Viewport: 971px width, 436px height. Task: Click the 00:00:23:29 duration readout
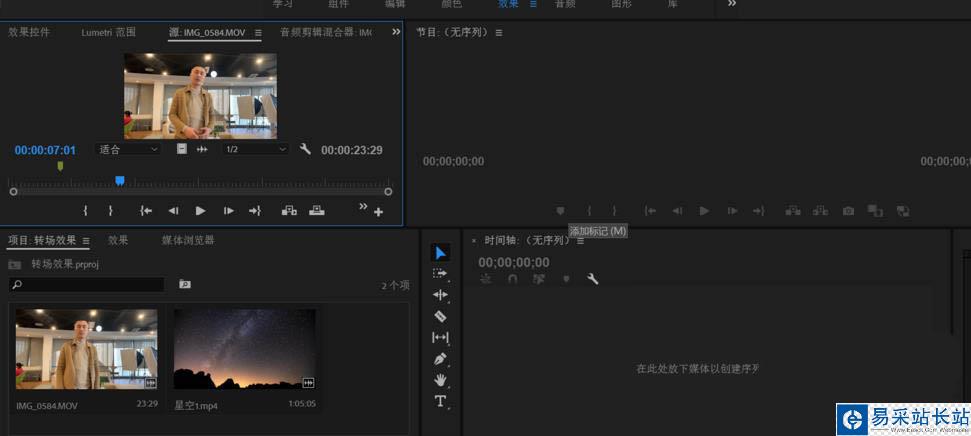point(352,150)
